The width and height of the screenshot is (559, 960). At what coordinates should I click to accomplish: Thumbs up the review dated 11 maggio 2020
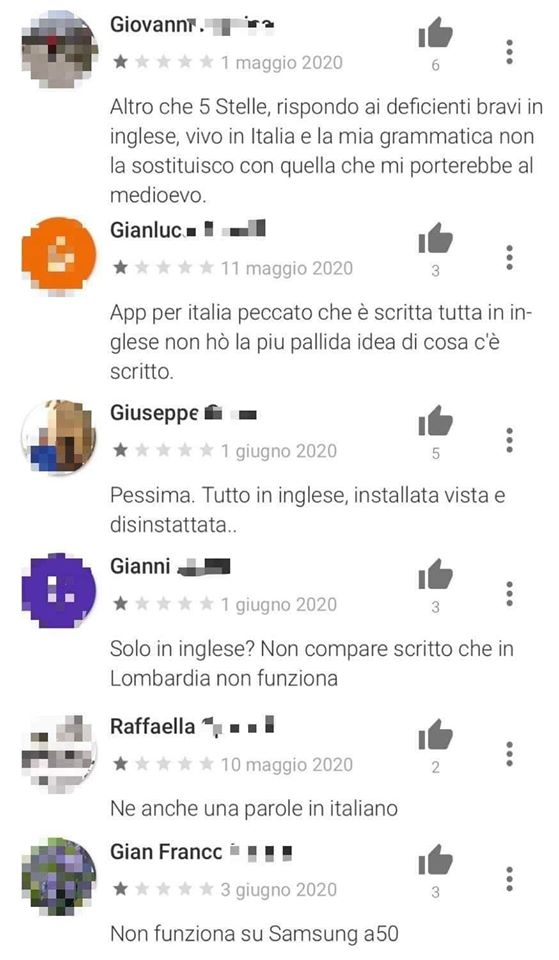click(x=435, y=238)
